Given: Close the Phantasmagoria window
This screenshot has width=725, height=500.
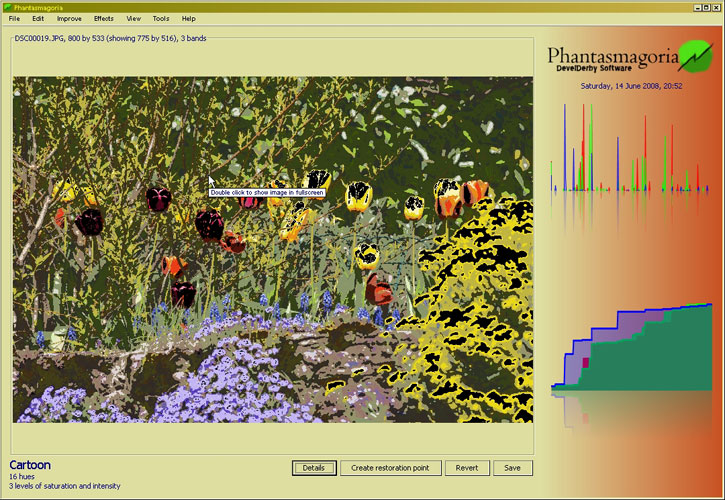Looking at the screenshot, I should click(716, 6).
